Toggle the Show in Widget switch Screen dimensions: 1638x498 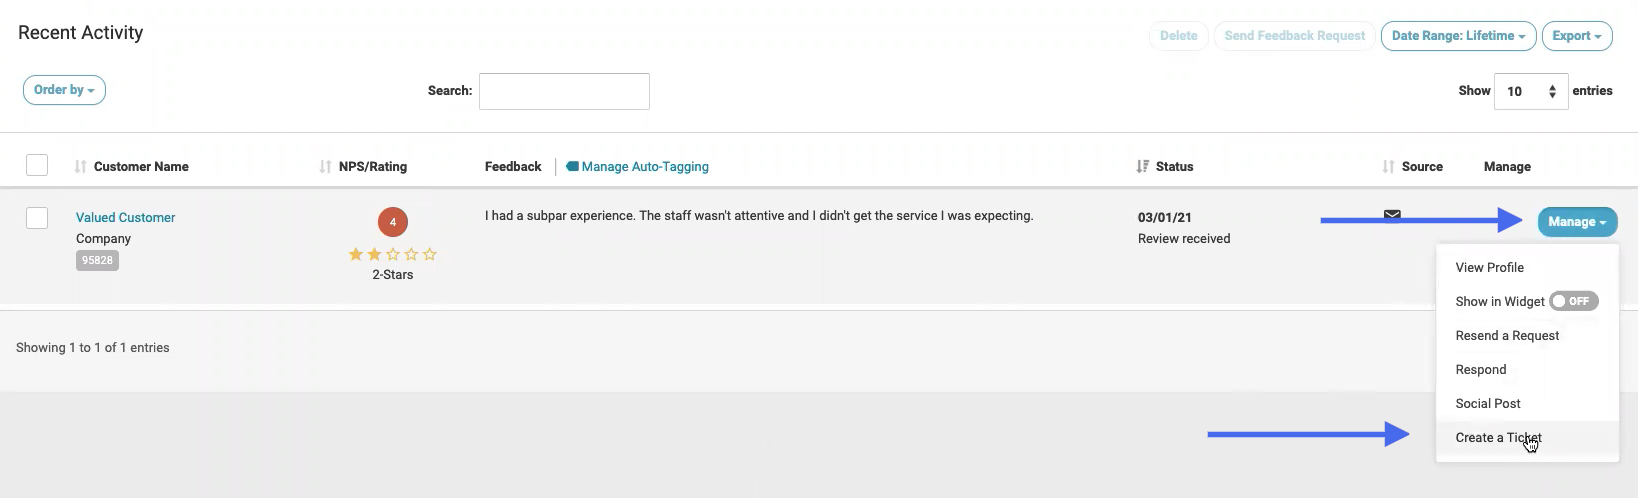[x=1574, y=301]
